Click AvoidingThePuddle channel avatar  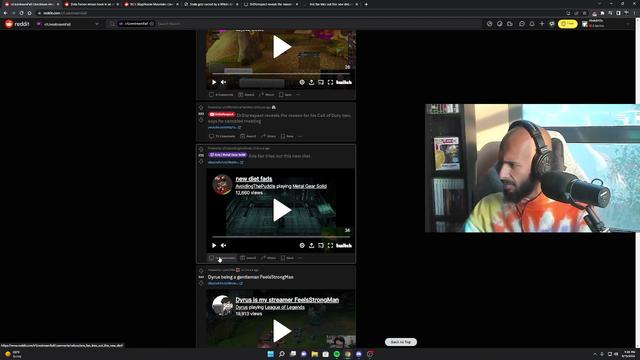click(222, 184)
